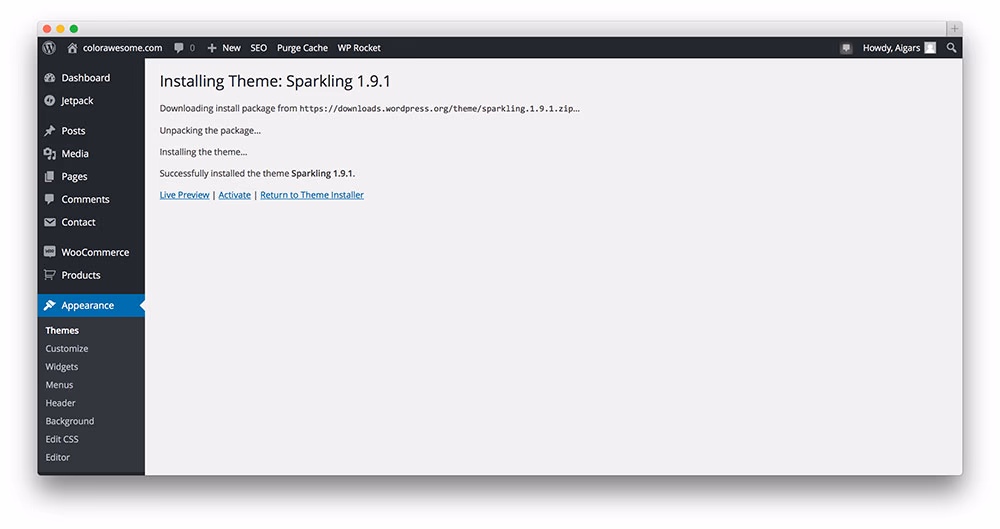
Task: Visit site via colorawesome.com link
Action: (x=122, y=48)
